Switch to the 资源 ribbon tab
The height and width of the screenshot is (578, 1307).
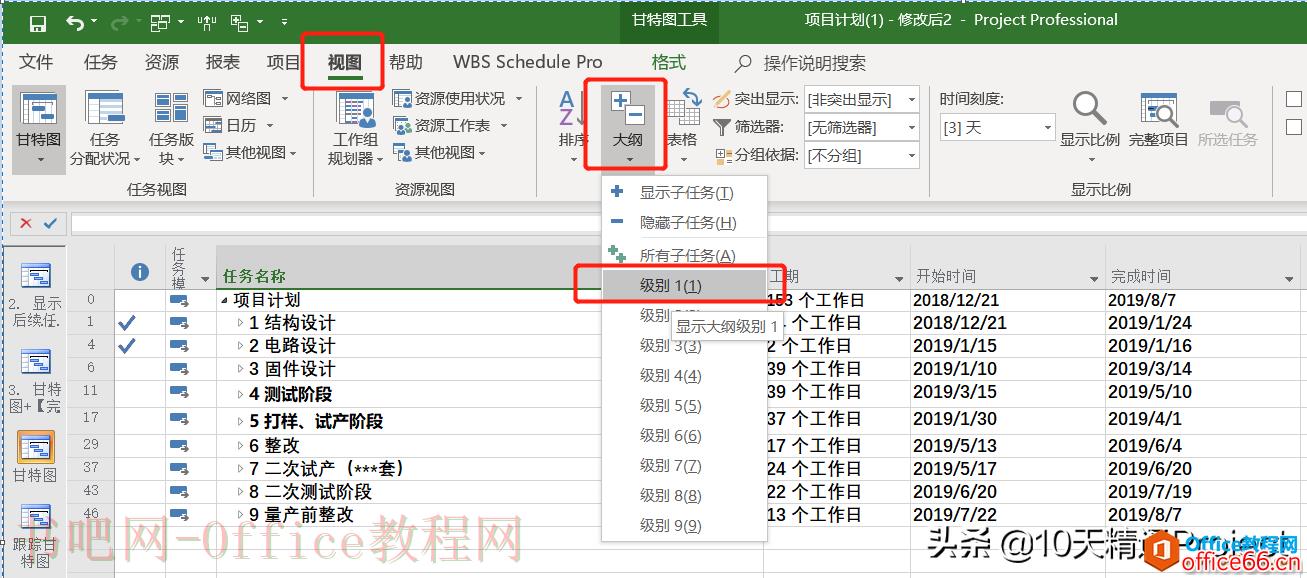tap(161, 62)
